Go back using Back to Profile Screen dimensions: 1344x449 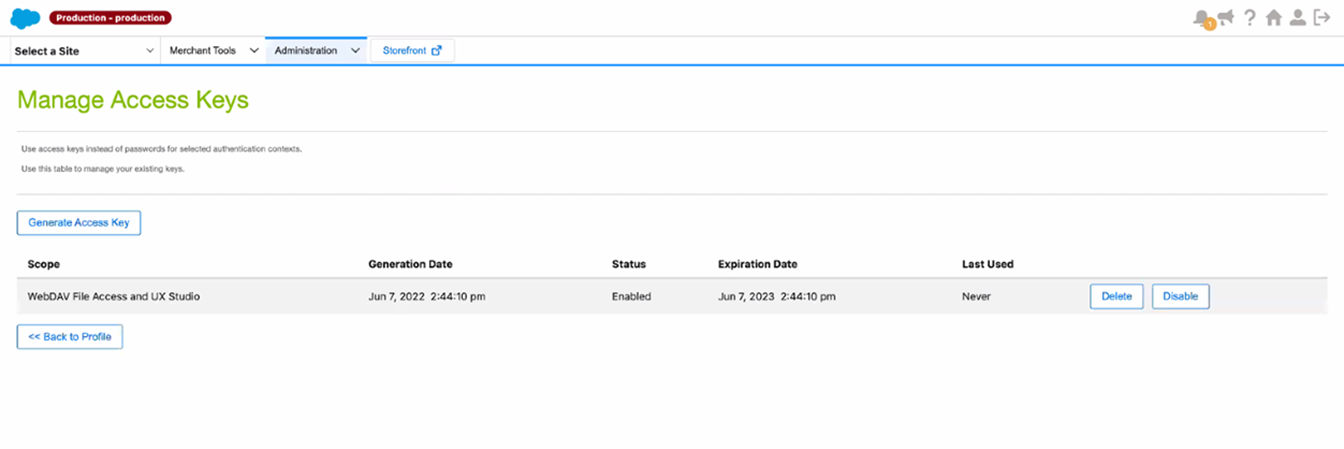pyautogui.click(x=70, y=337)
